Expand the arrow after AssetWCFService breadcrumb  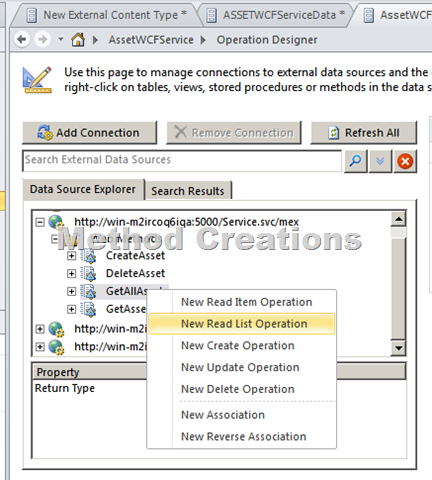click(203, 40)
